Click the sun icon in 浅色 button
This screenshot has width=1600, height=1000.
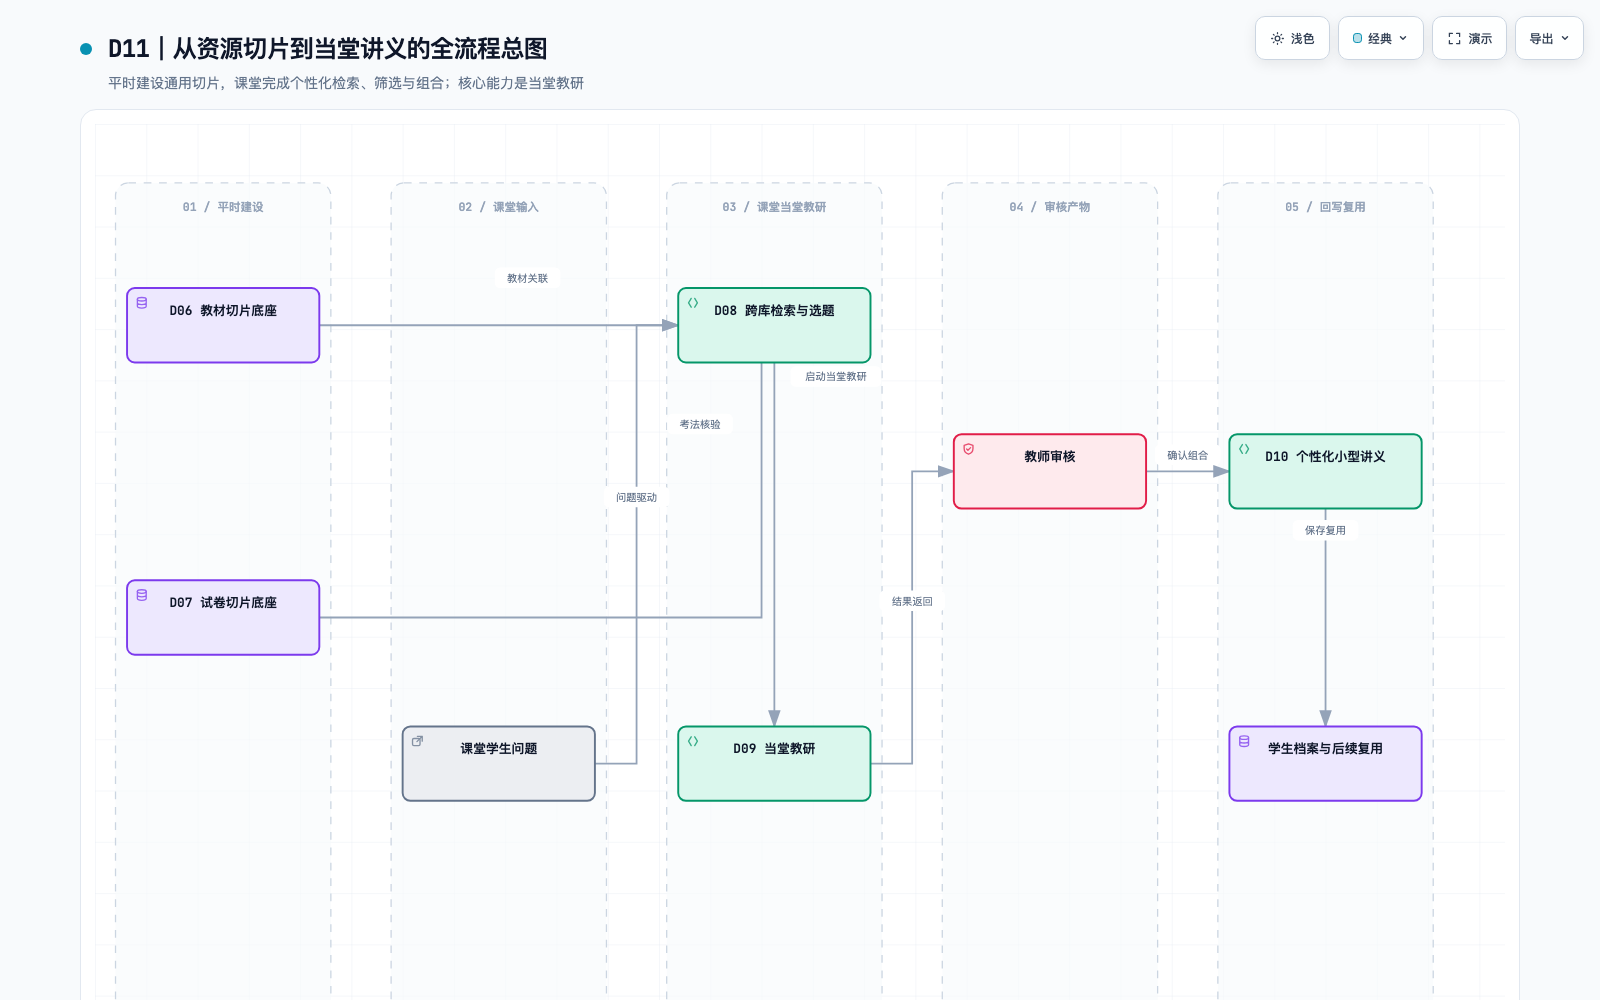click(1277, 39)
